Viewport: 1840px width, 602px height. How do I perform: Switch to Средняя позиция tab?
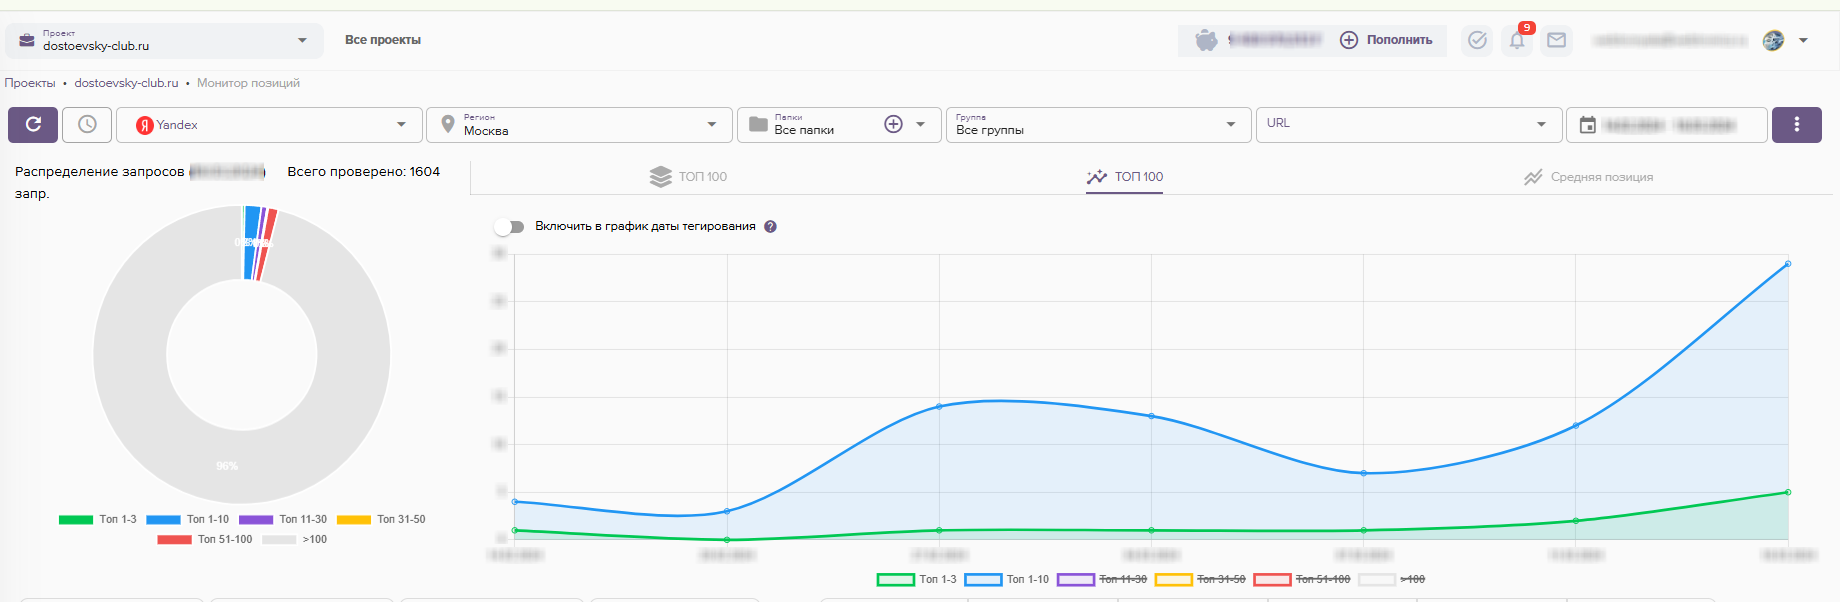click(x=1589, y=177)
